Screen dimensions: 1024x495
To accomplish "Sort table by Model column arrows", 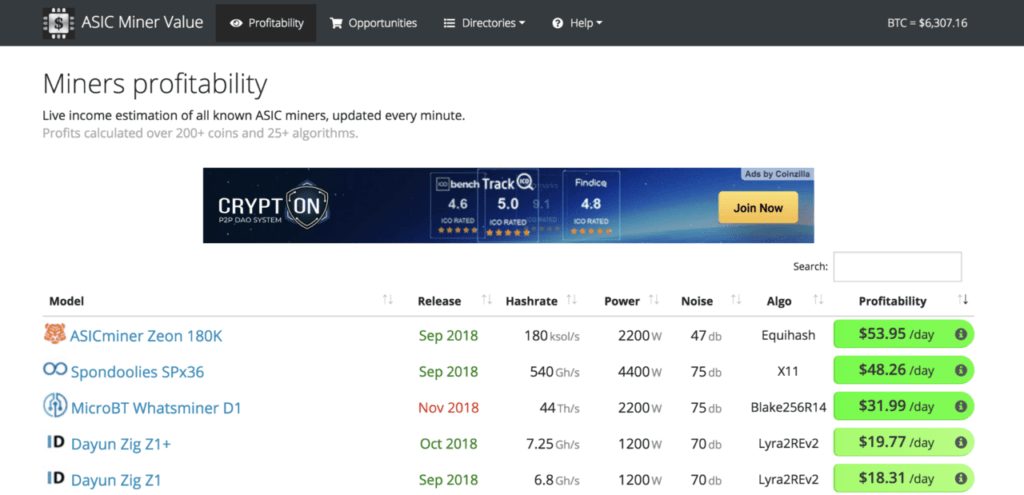I will point(388,300).
